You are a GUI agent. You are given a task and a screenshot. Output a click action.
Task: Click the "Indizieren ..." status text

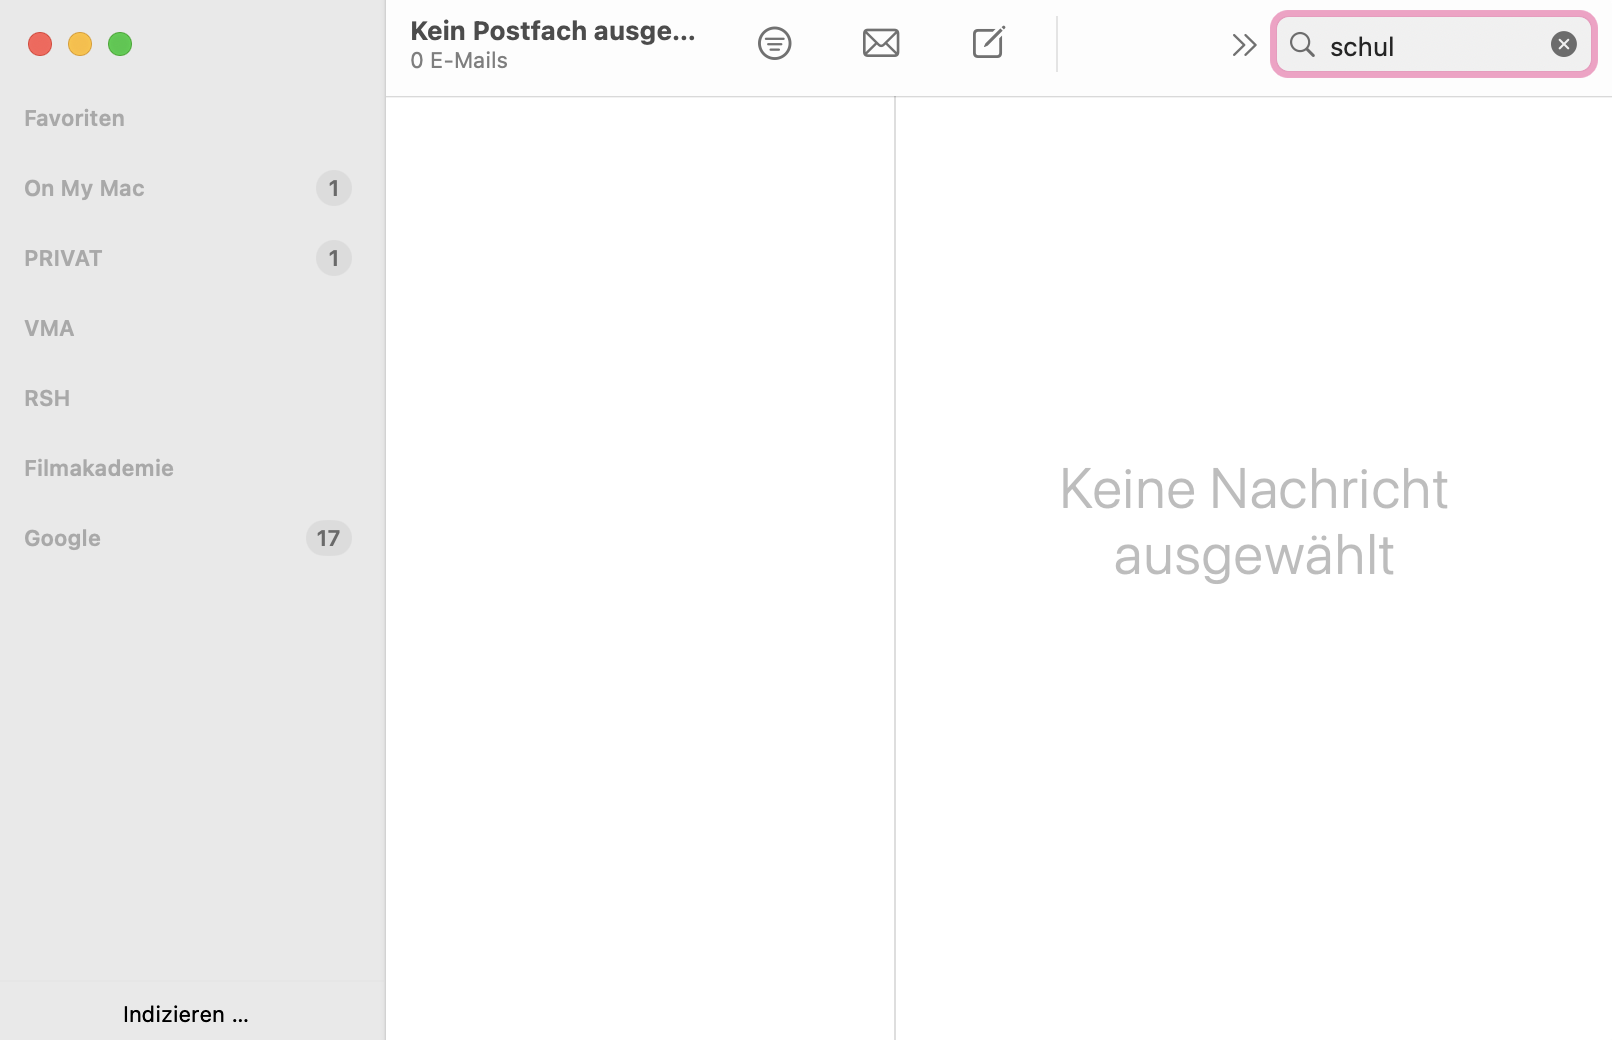[185, 1014]
